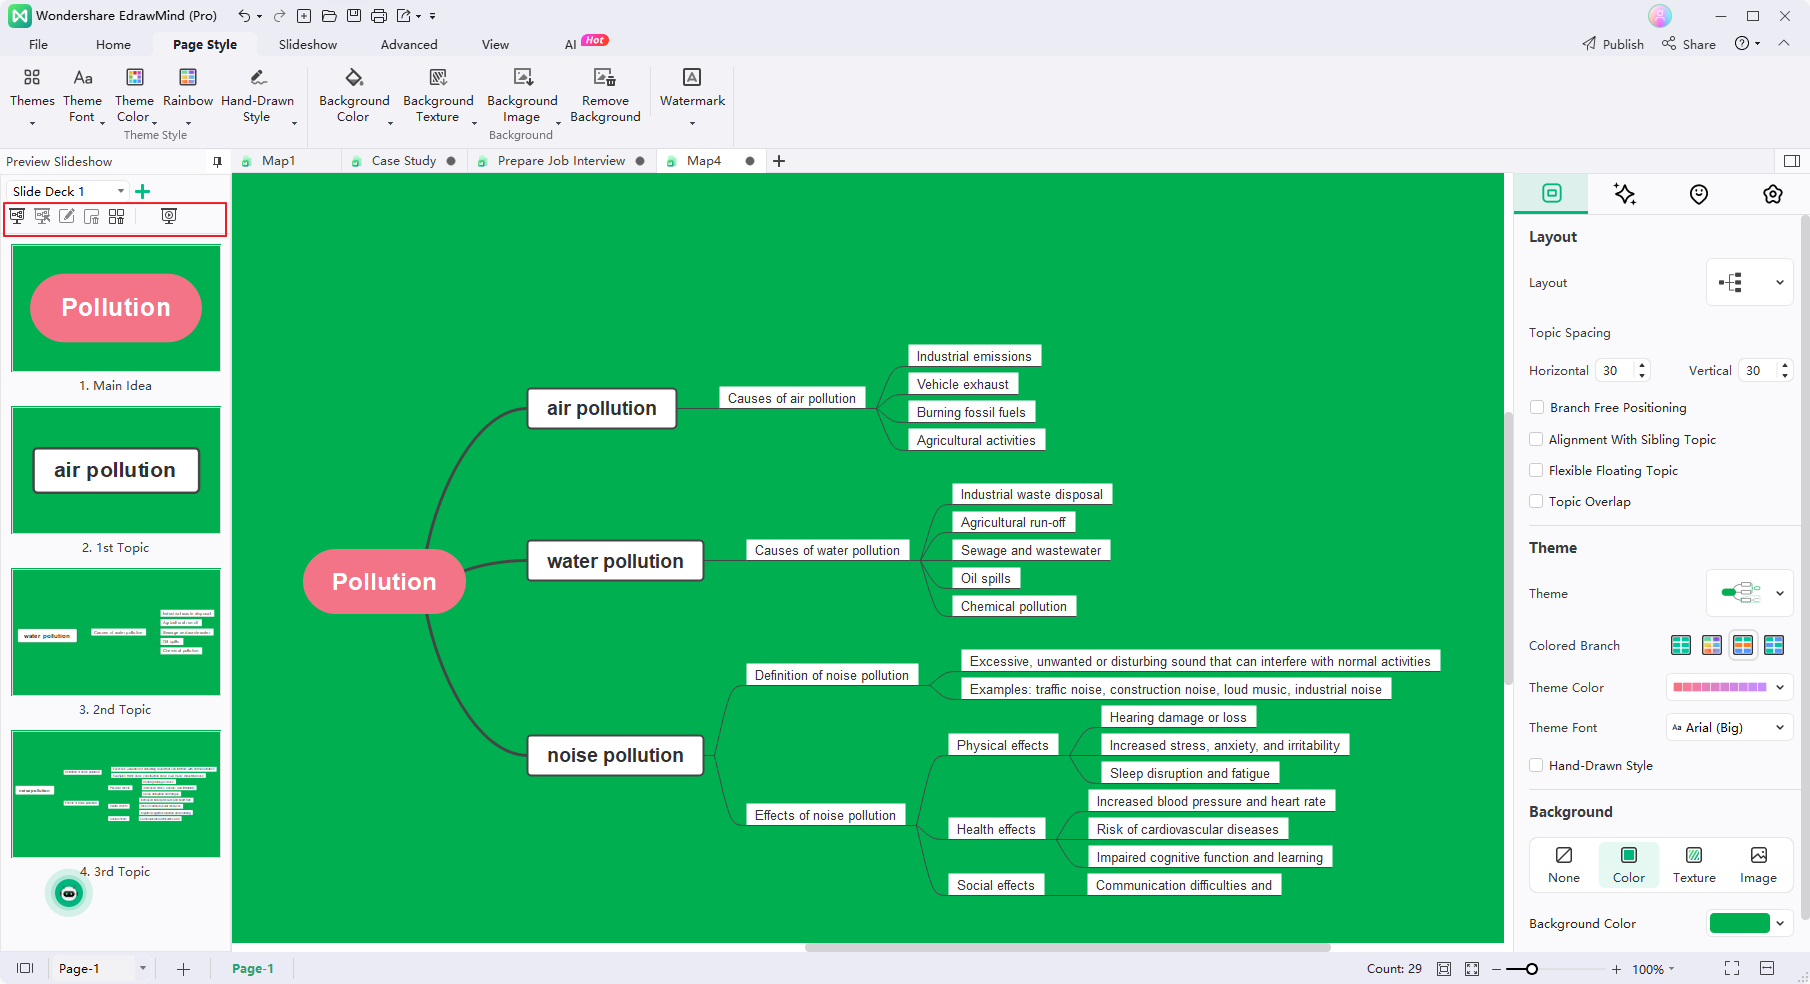Click the fit-to-page icon in status bar
This screenshot has width=1810, height=984.
[1444, 969]
